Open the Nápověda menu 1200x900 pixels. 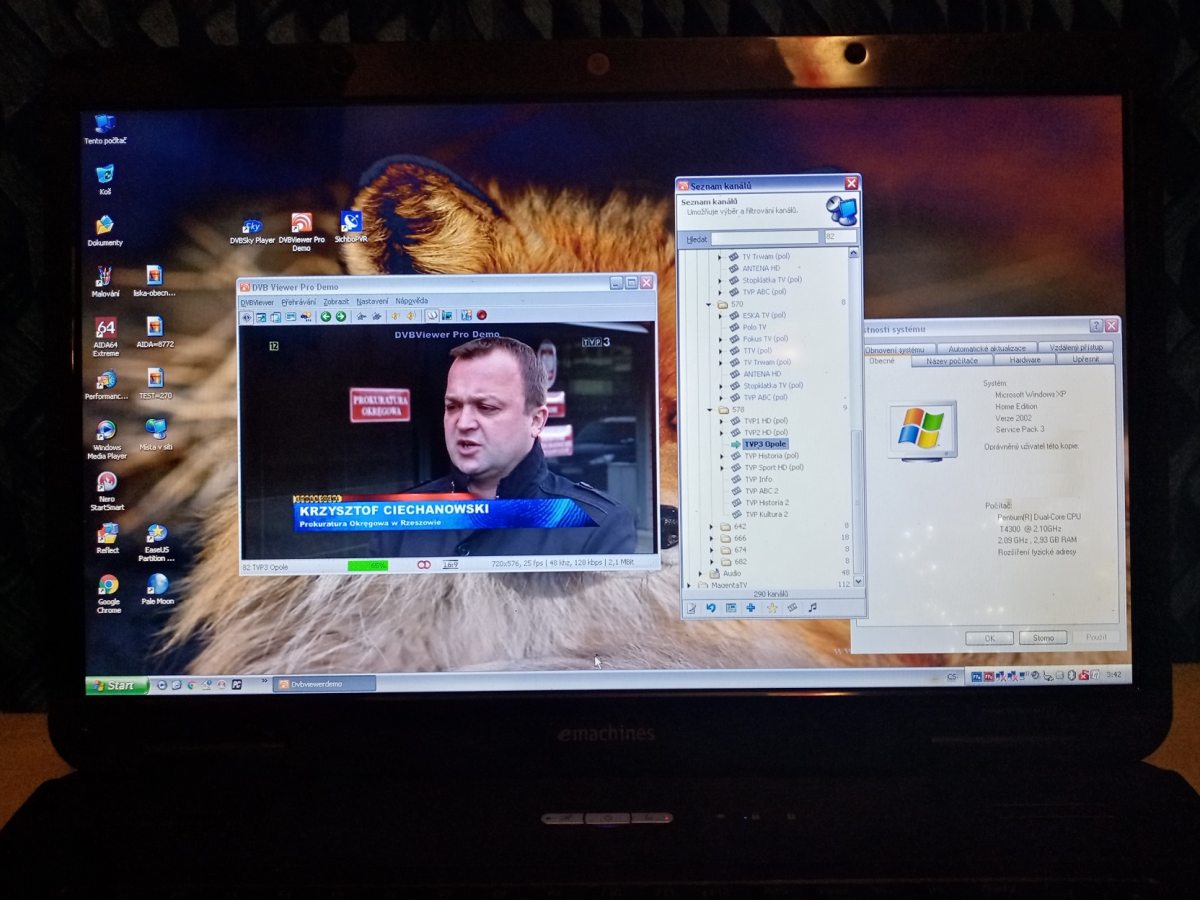coord(411,300)
